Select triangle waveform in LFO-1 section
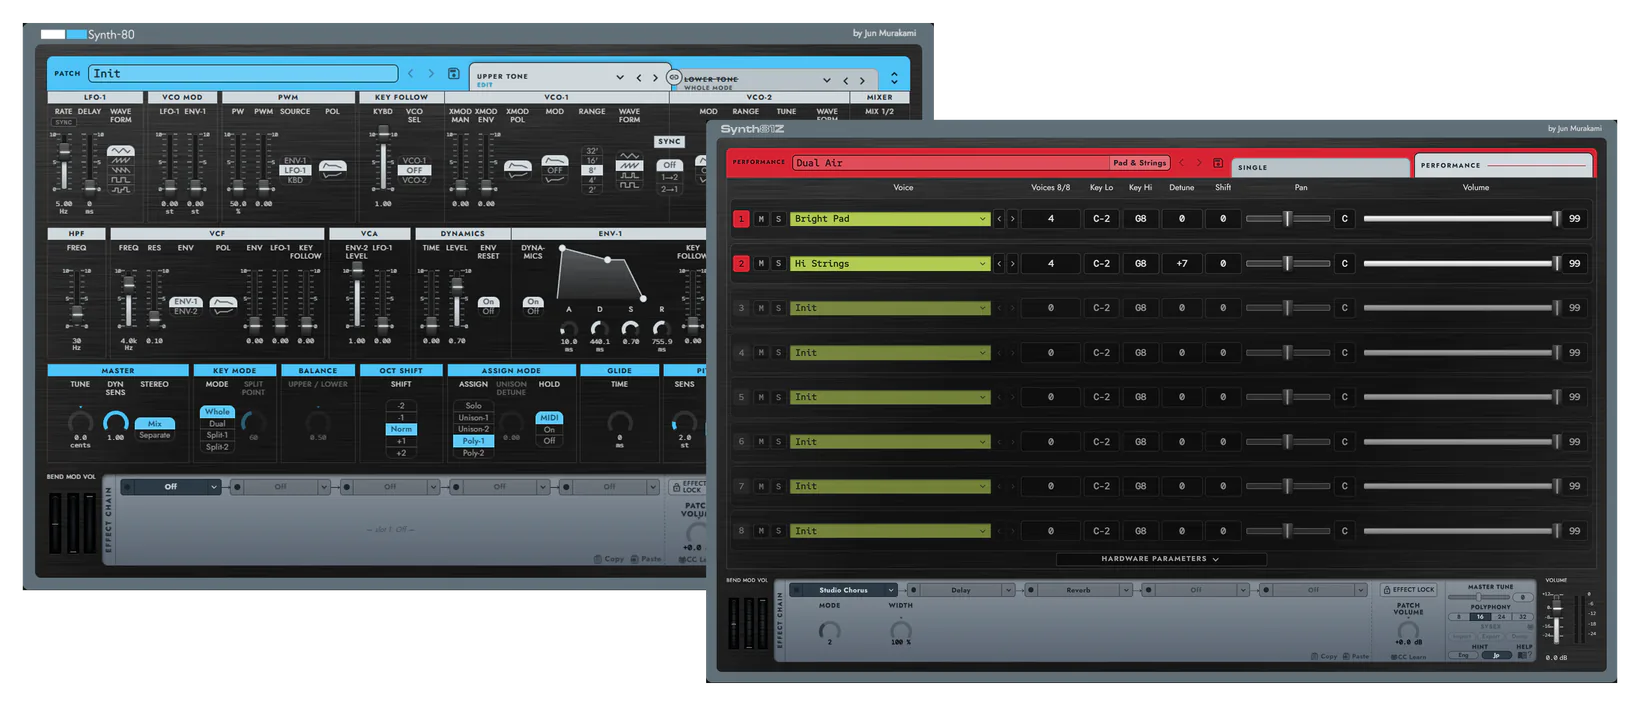The width and height of the screenshot is (1640, 706). (x=121, y=151)
